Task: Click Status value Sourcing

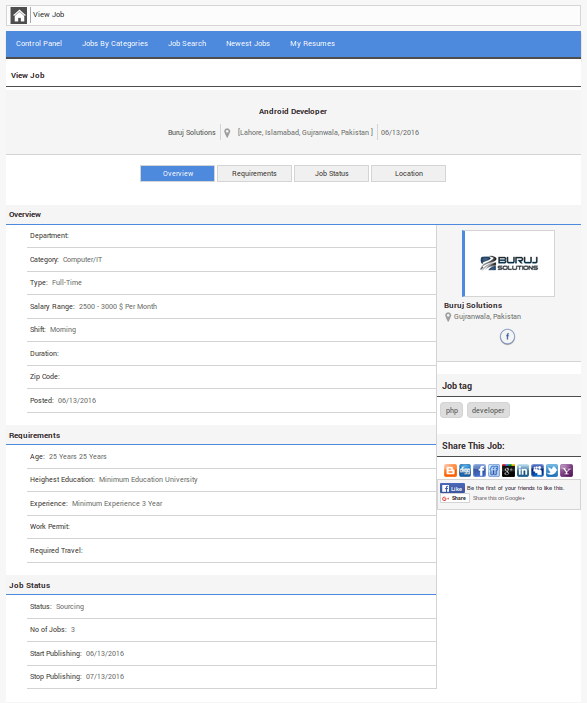Action: pos(70,607)
